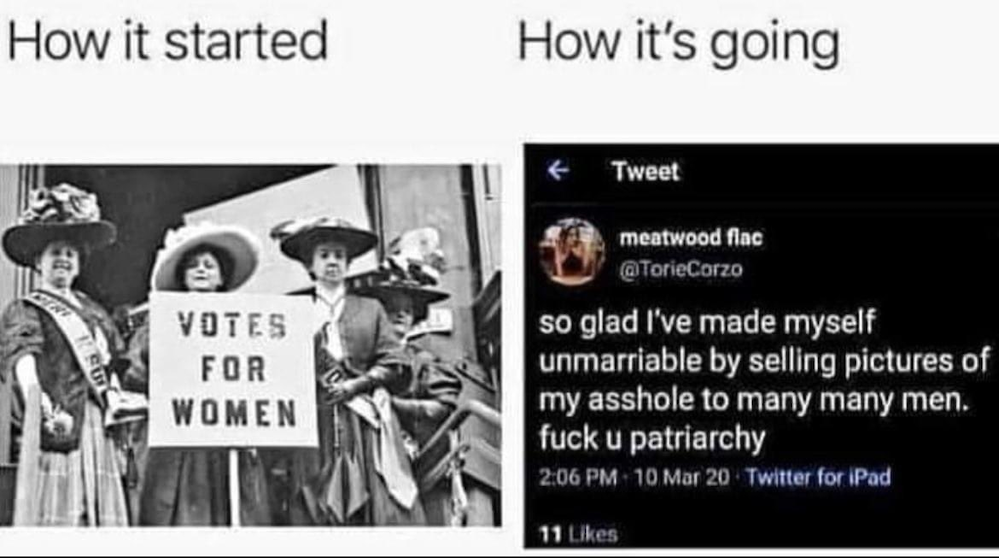This screenshot has height=558, width=999.
Task: Select the tweet line starting 'so glad'
Action: [x=707, y=323]
